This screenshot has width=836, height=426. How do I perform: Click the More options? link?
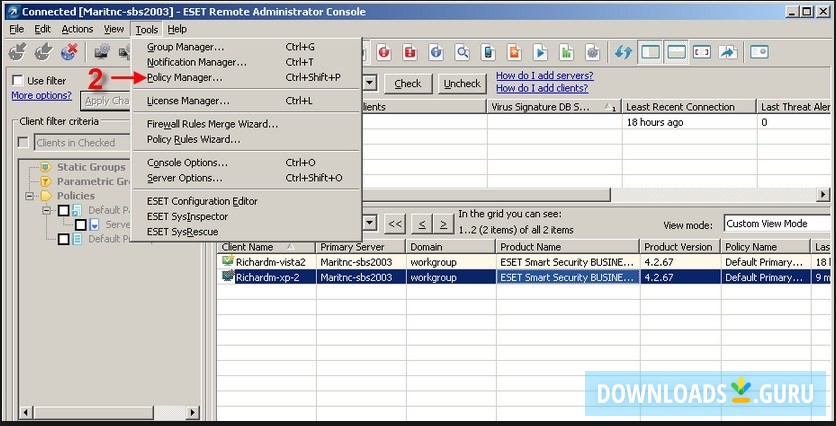coord(42,95)
